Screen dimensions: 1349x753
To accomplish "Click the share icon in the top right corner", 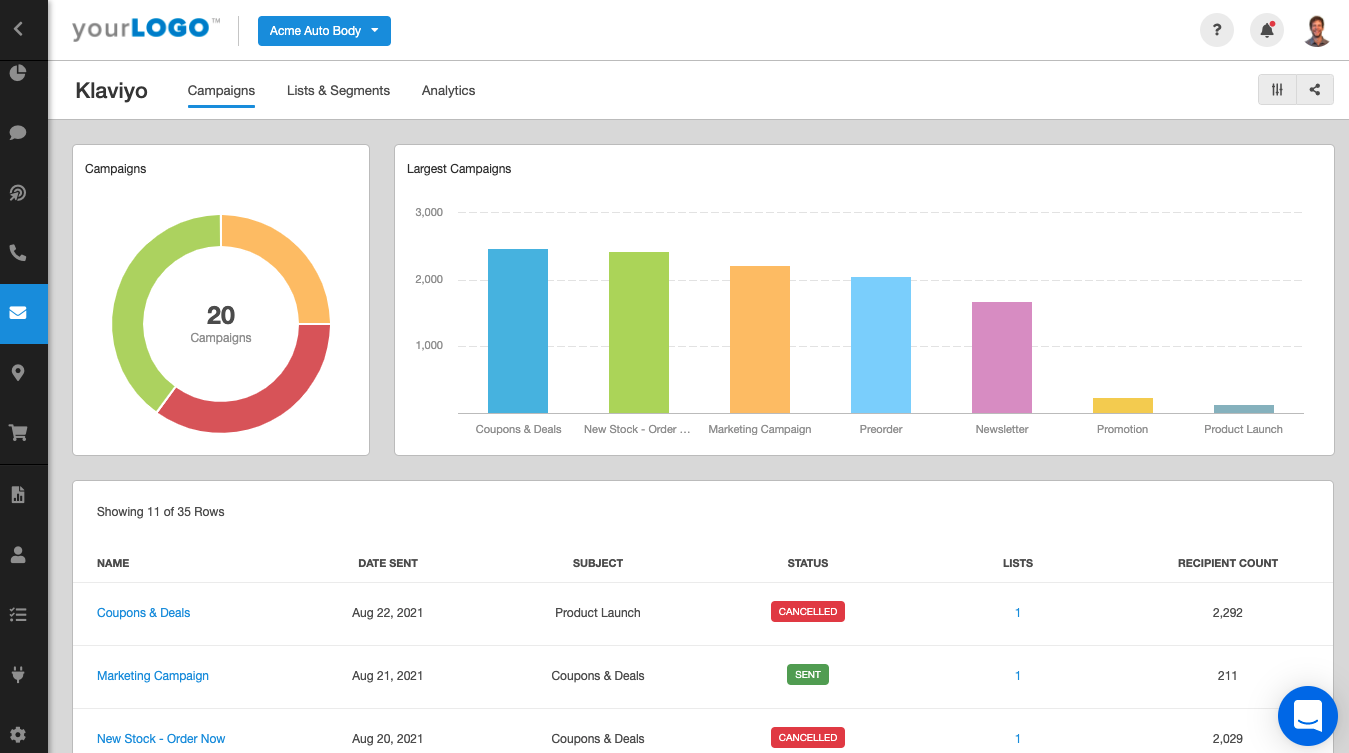I will [1314, 89].
